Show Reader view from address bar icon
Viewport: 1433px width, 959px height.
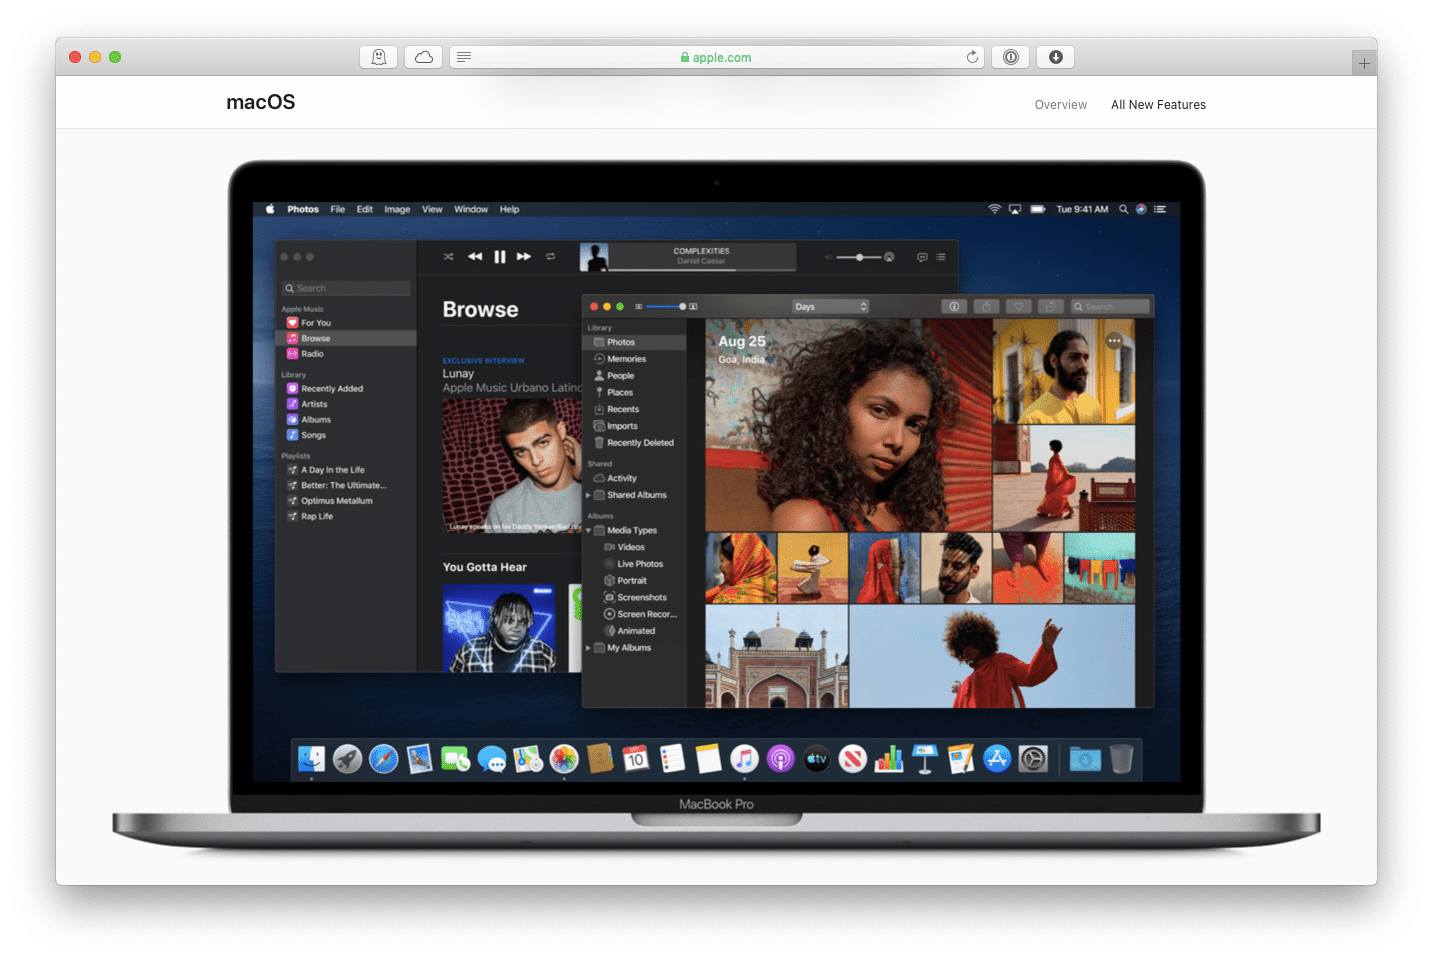click(464, 57)
